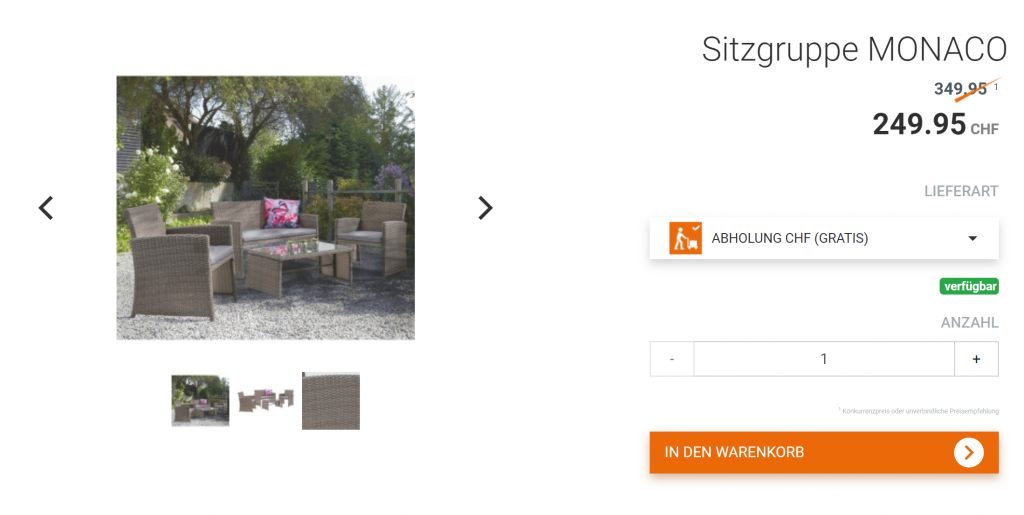The image size is (1024, 515).
Task: Select the first garden scene thumbnail
Action: click(200, 401)
